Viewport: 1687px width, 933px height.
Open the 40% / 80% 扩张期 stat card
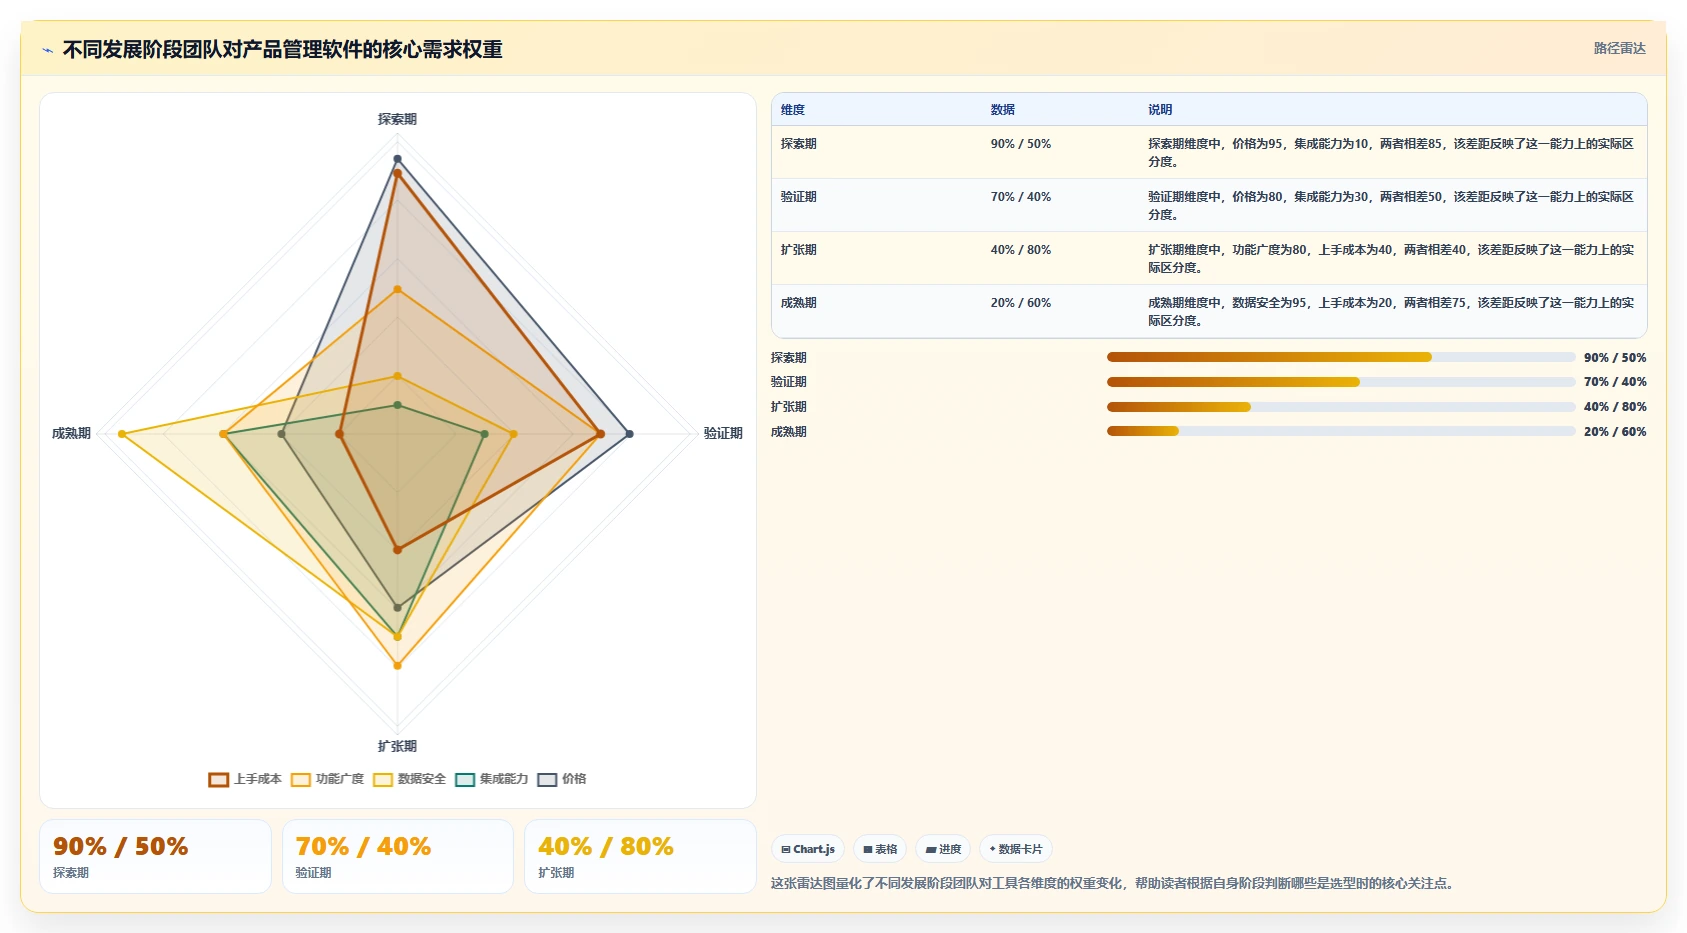tap(640, 857)
